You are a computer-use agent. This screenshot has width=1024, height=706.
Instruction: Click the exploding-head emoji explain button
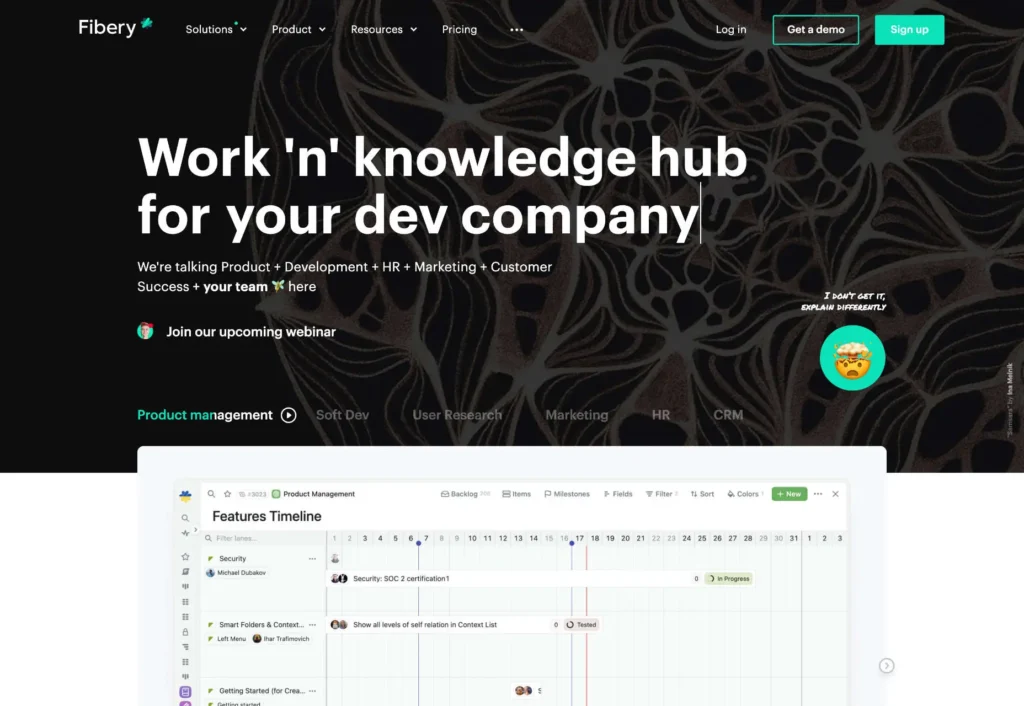[852, 358]
